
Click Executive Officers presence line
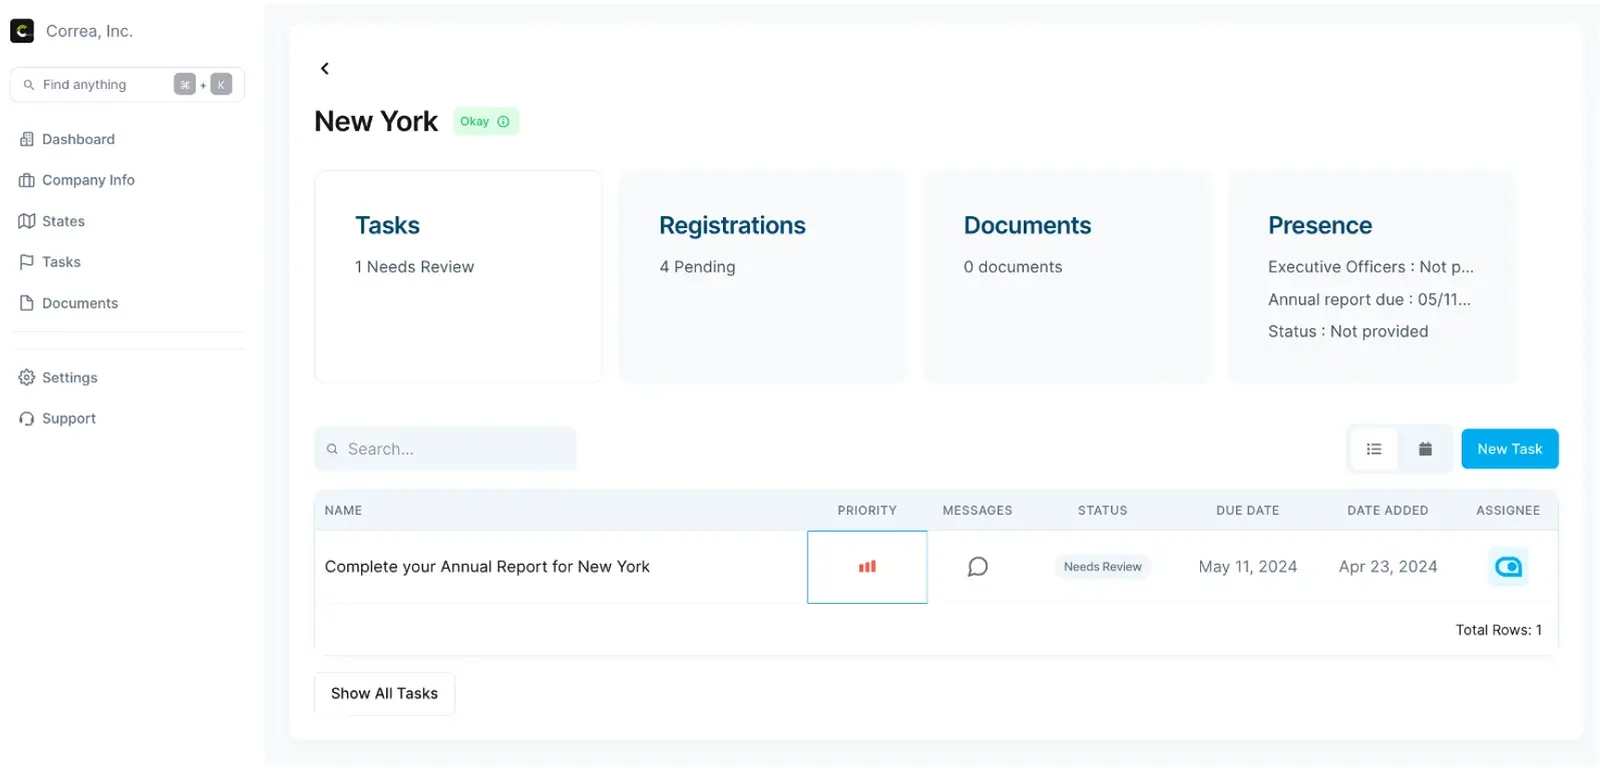1370,267
